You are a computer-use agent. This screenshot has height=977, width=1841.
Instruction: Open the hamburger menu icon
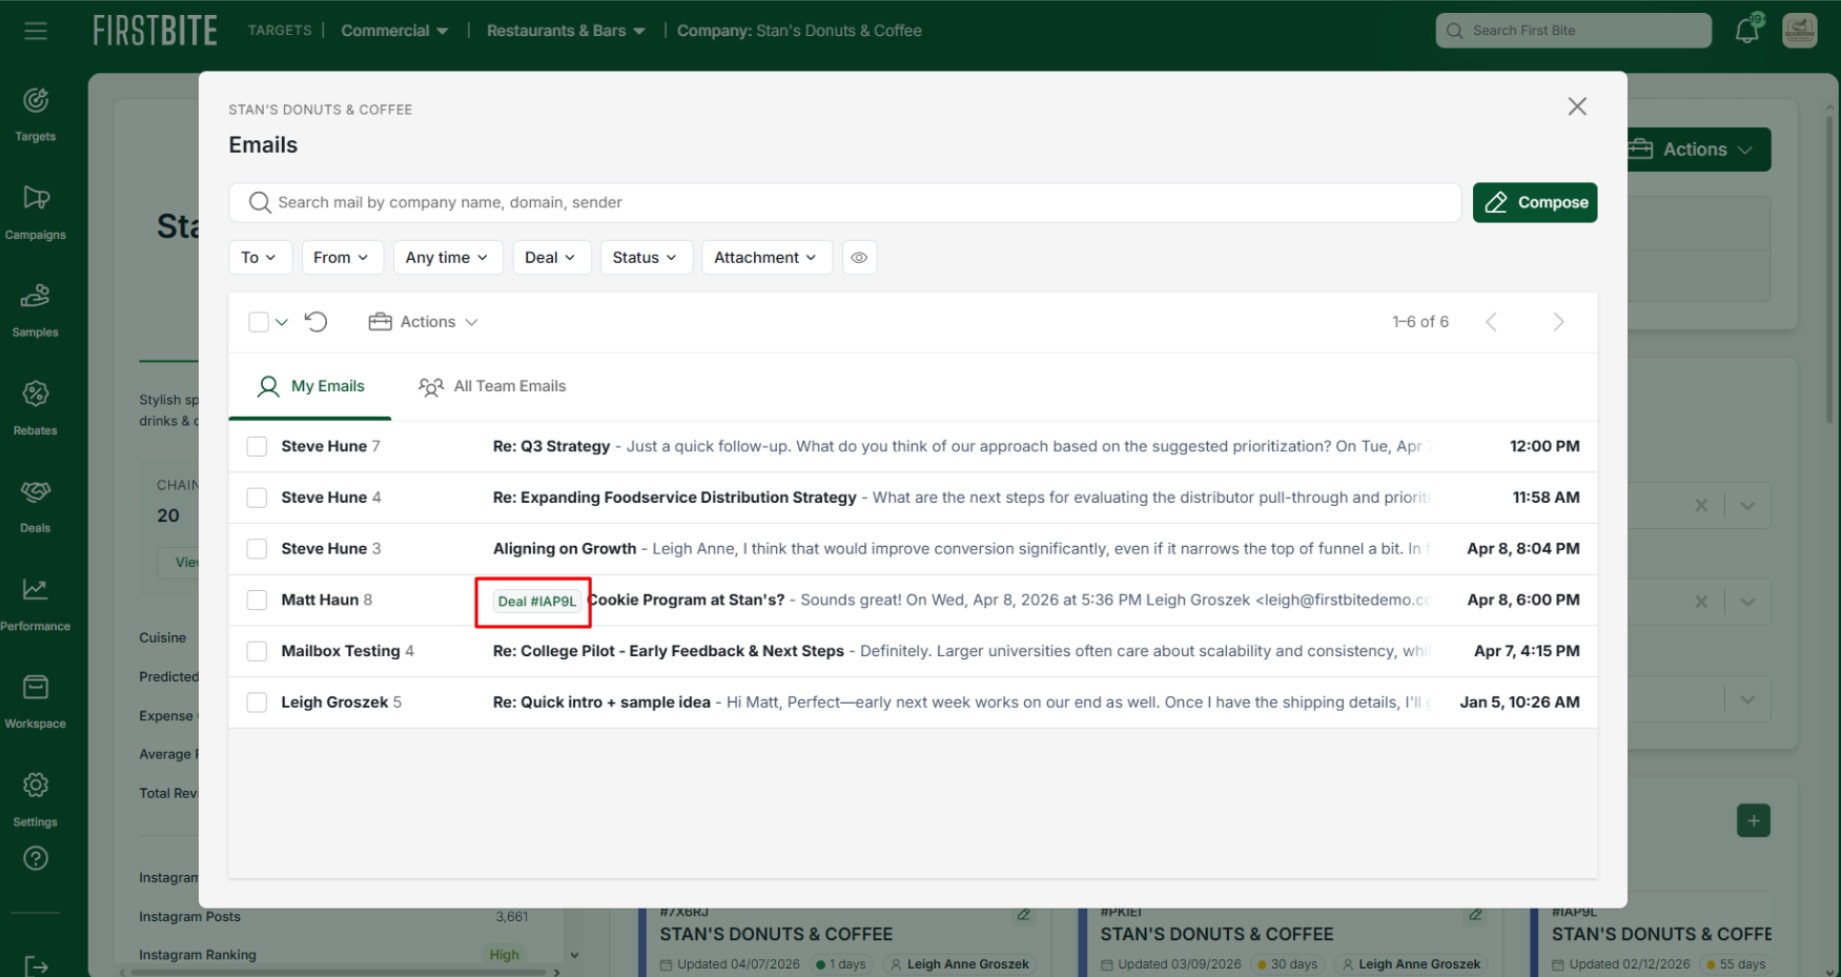coord(36,31)
